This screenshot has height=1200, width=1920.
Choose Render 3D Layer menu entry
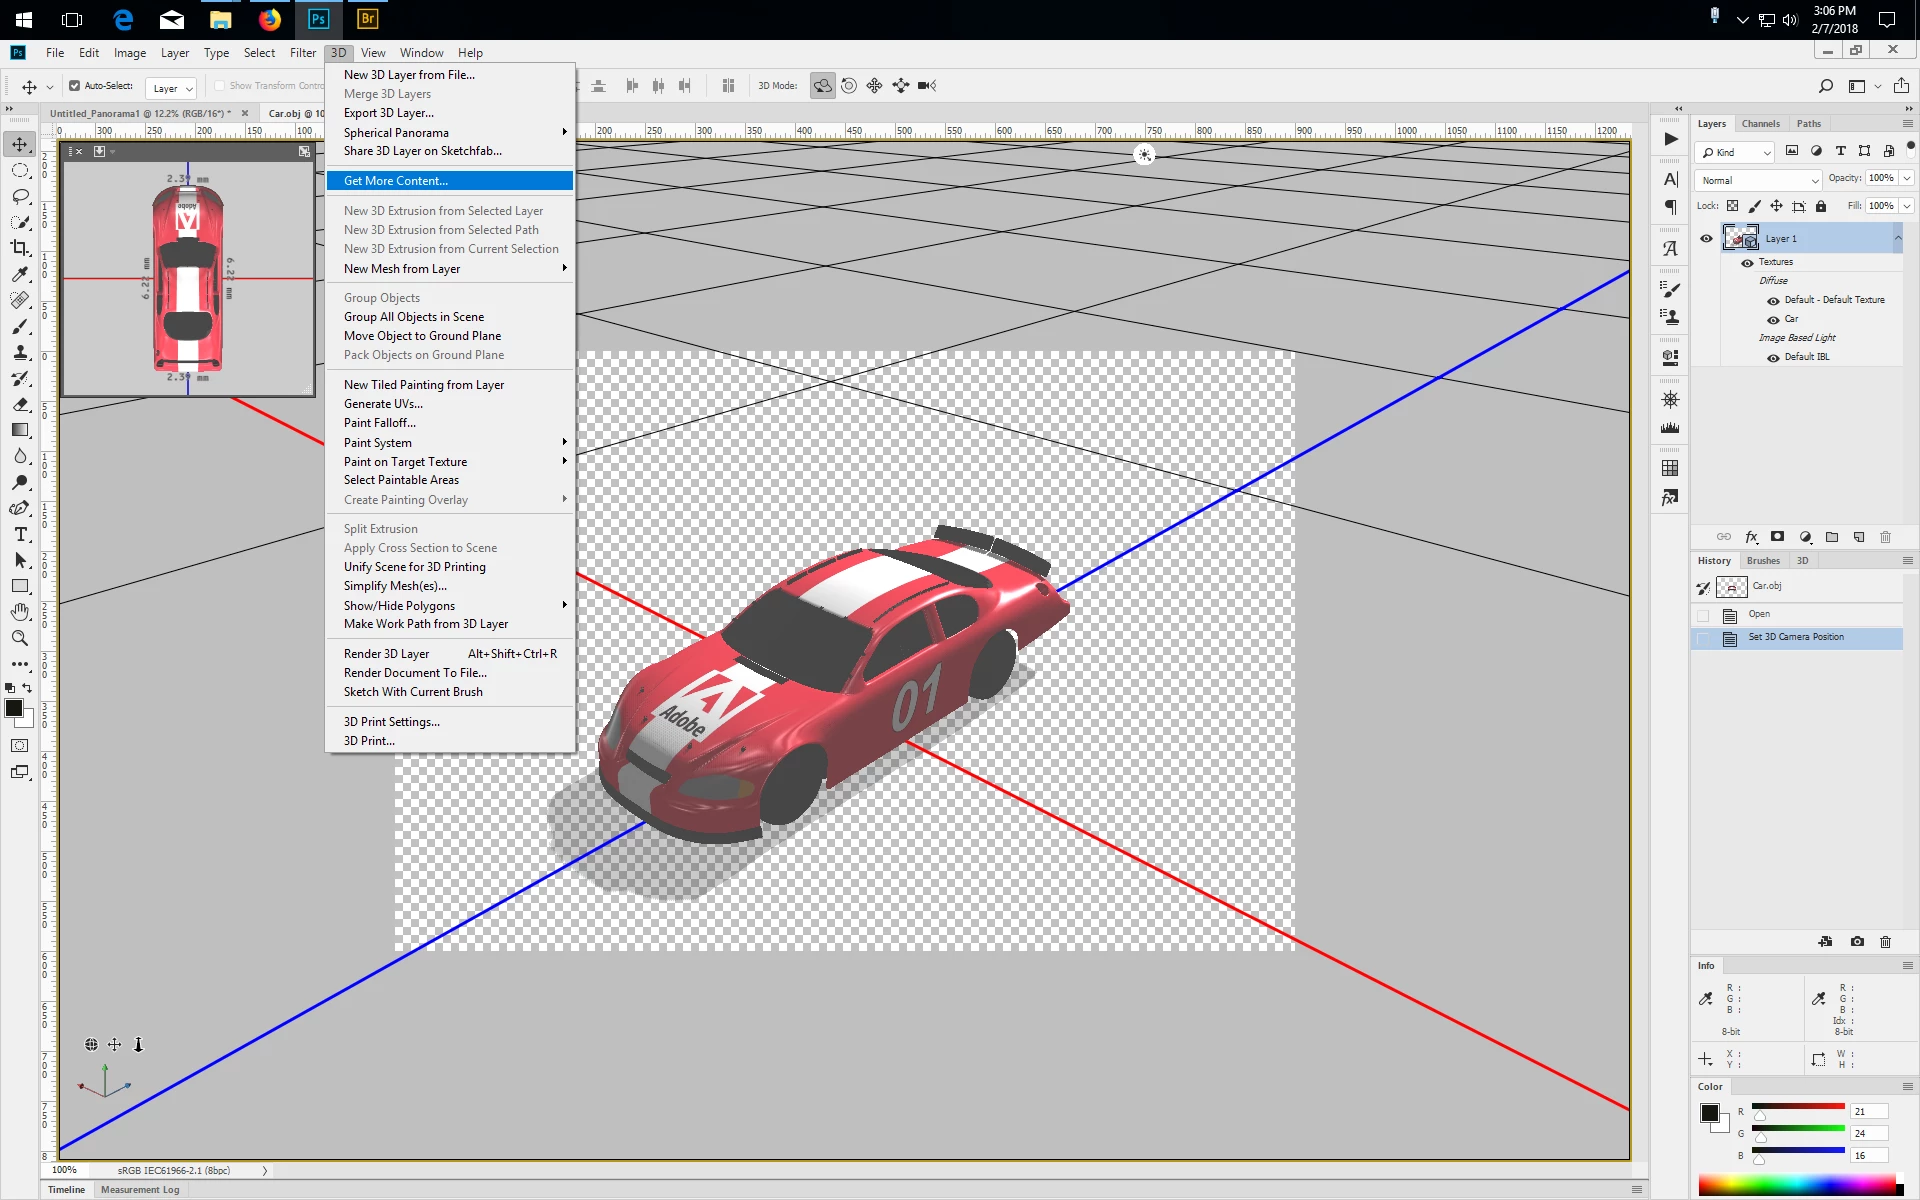coord(386,654)
